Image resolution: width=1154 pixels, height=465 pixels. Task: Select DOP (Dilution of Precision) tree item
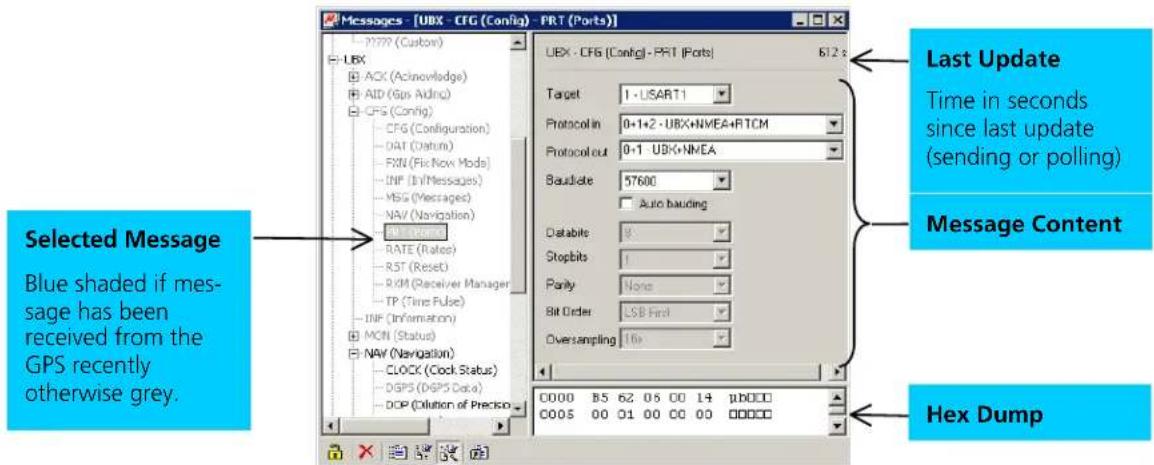(x=447, y=405)
